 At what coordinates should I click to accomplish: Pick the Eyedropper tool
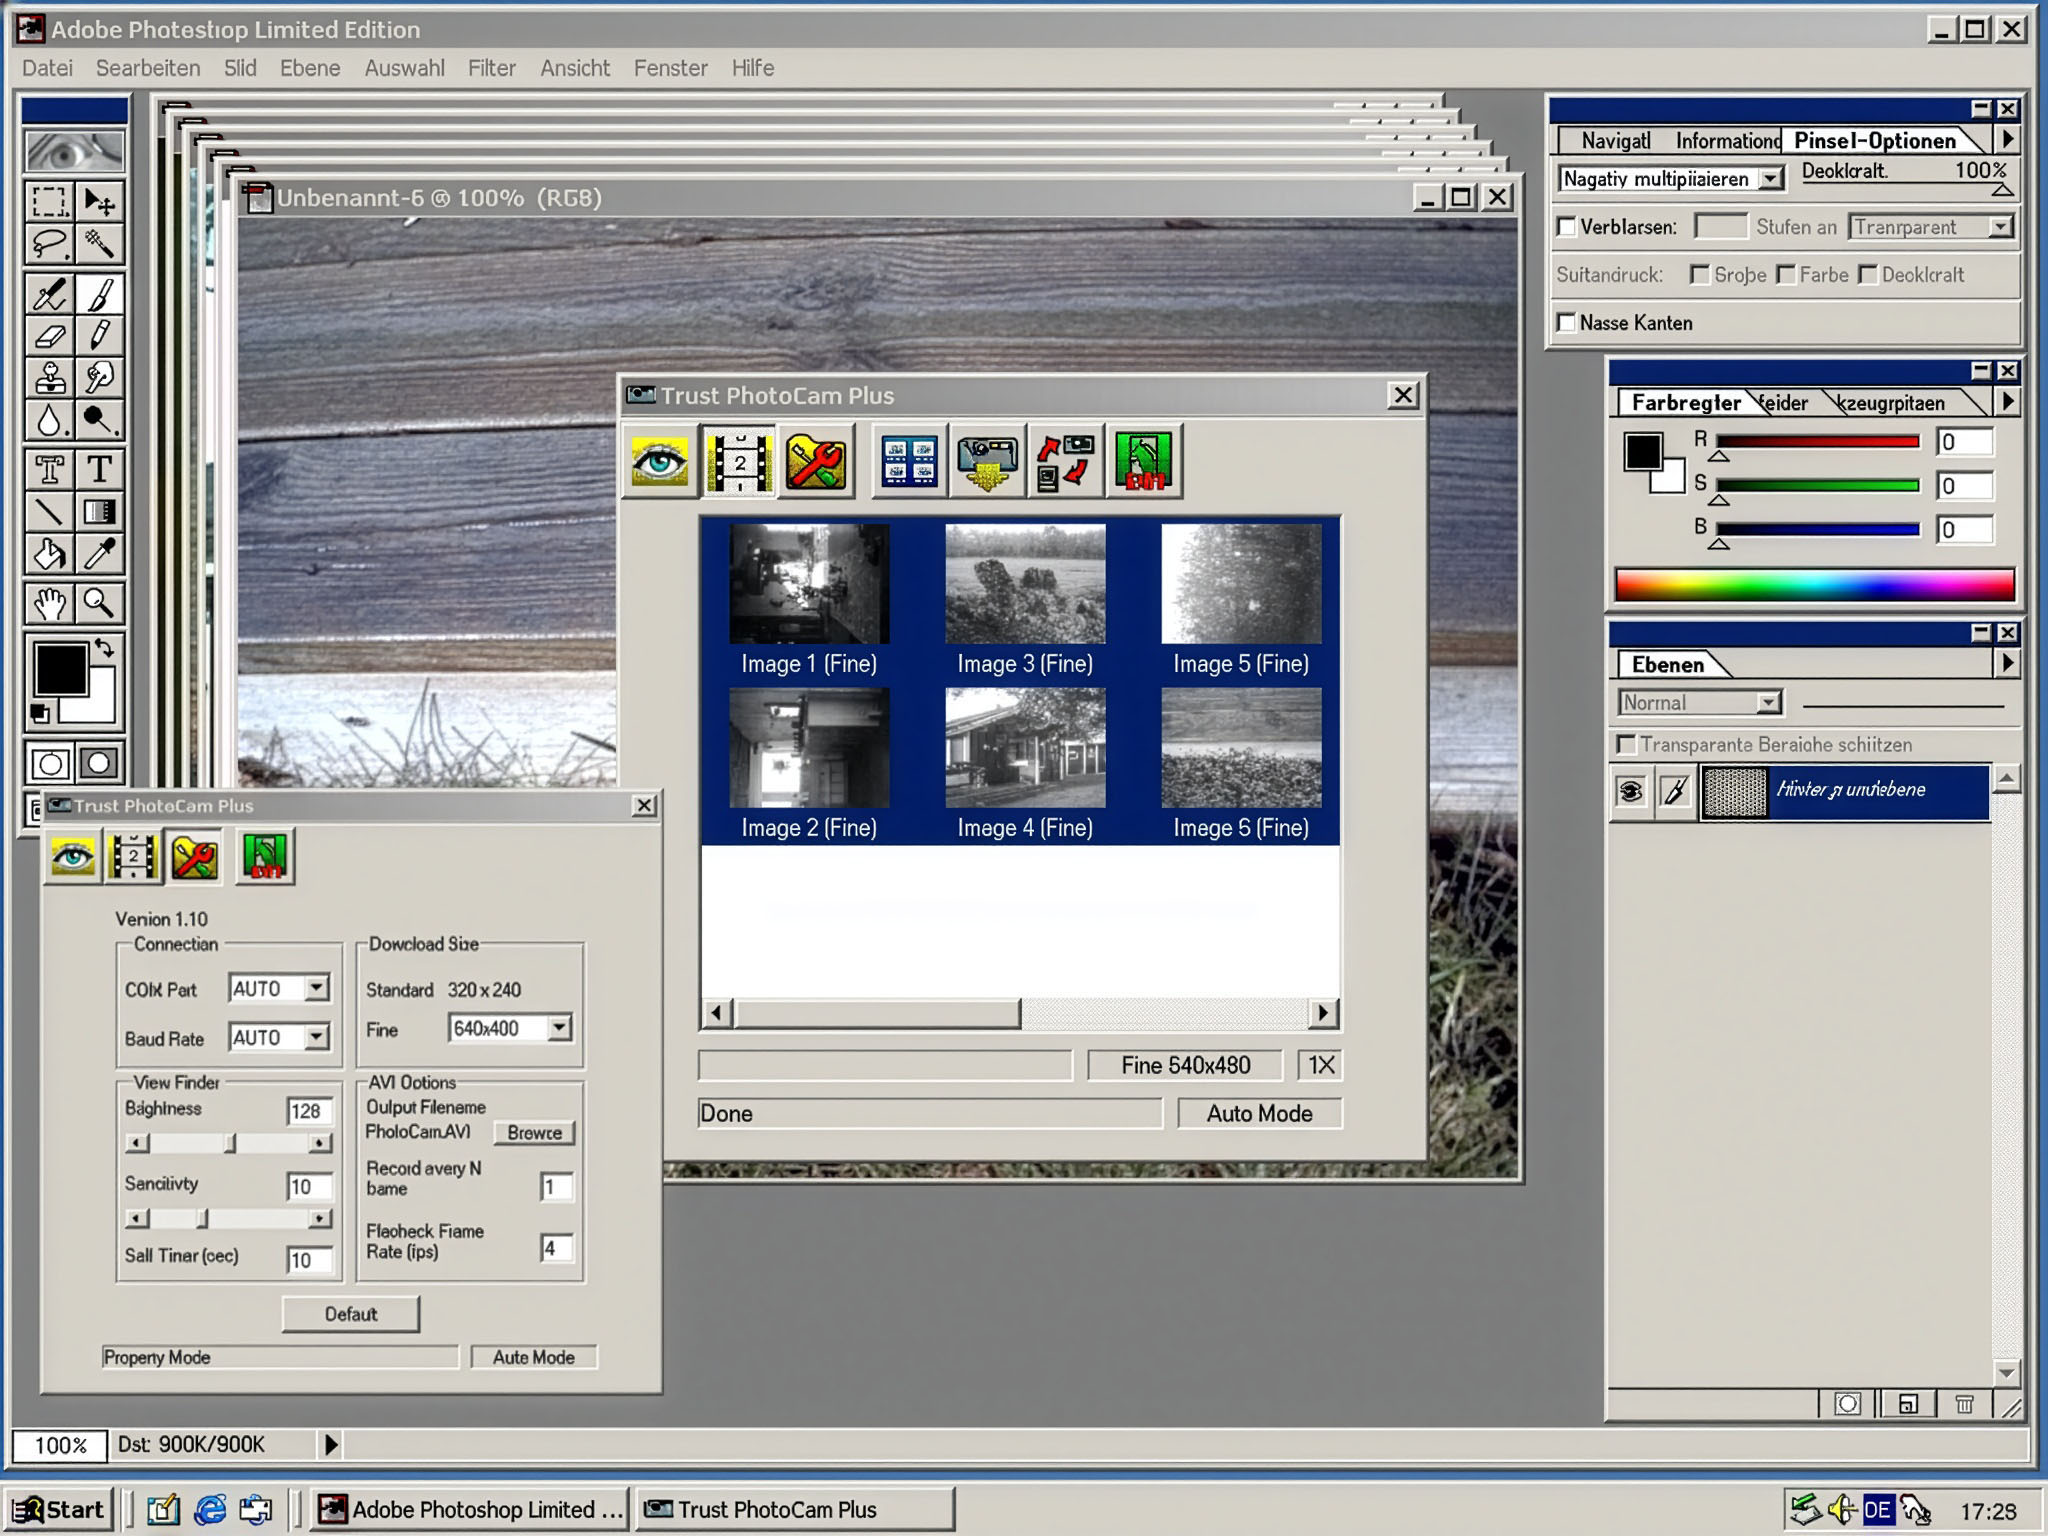(x=99, y=554)
